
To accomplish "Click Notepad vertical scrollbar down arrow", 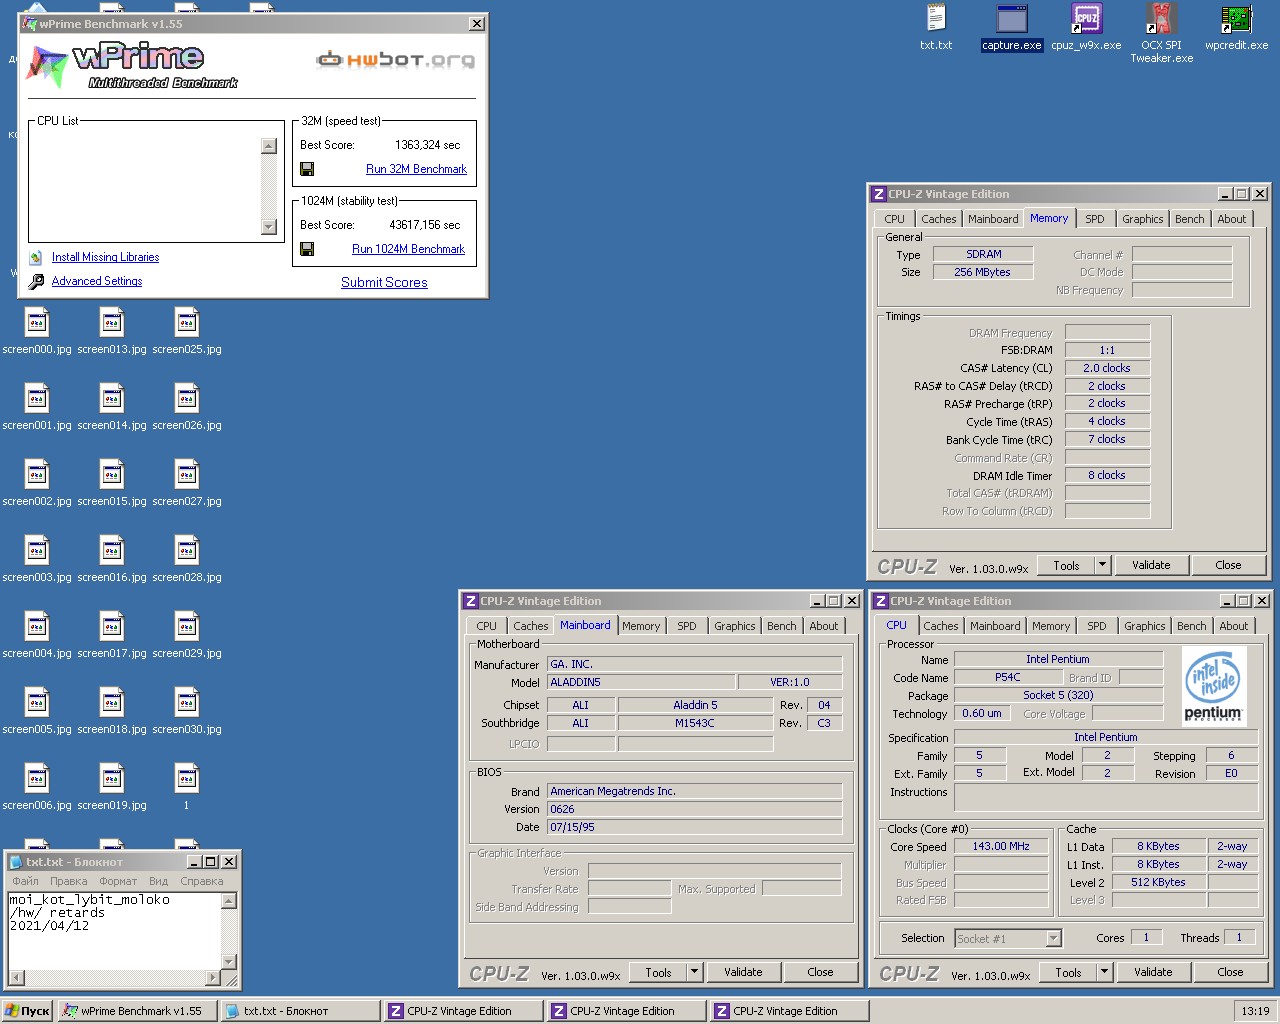I will coord(229,962).
